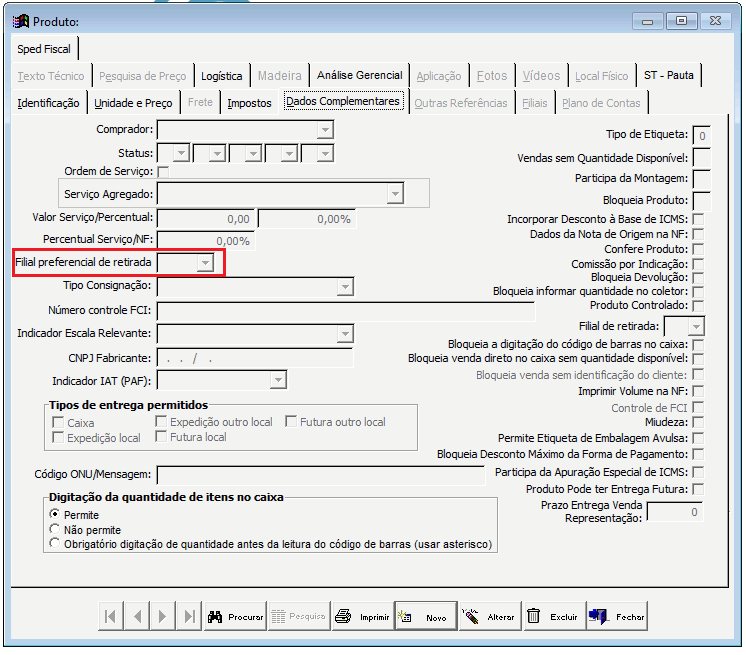Check the Ordem de Serviço checkbox
Image resolution: width=746 pixels, height=655 pixels.
(163, 172)
